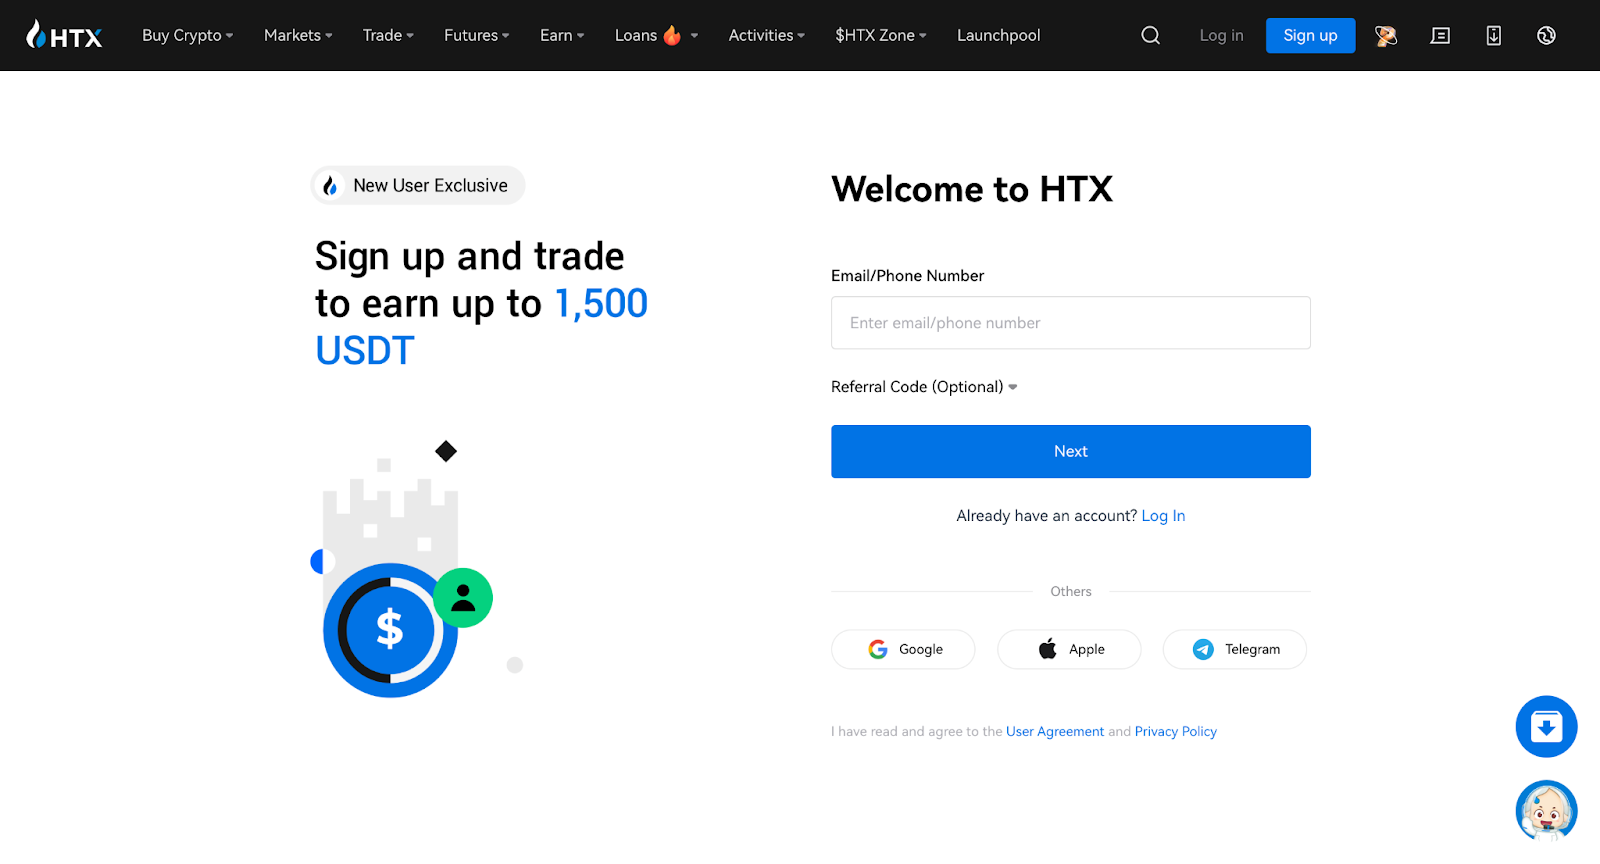
Task: Open the globe language selector icon
Action: point(1546,36)
